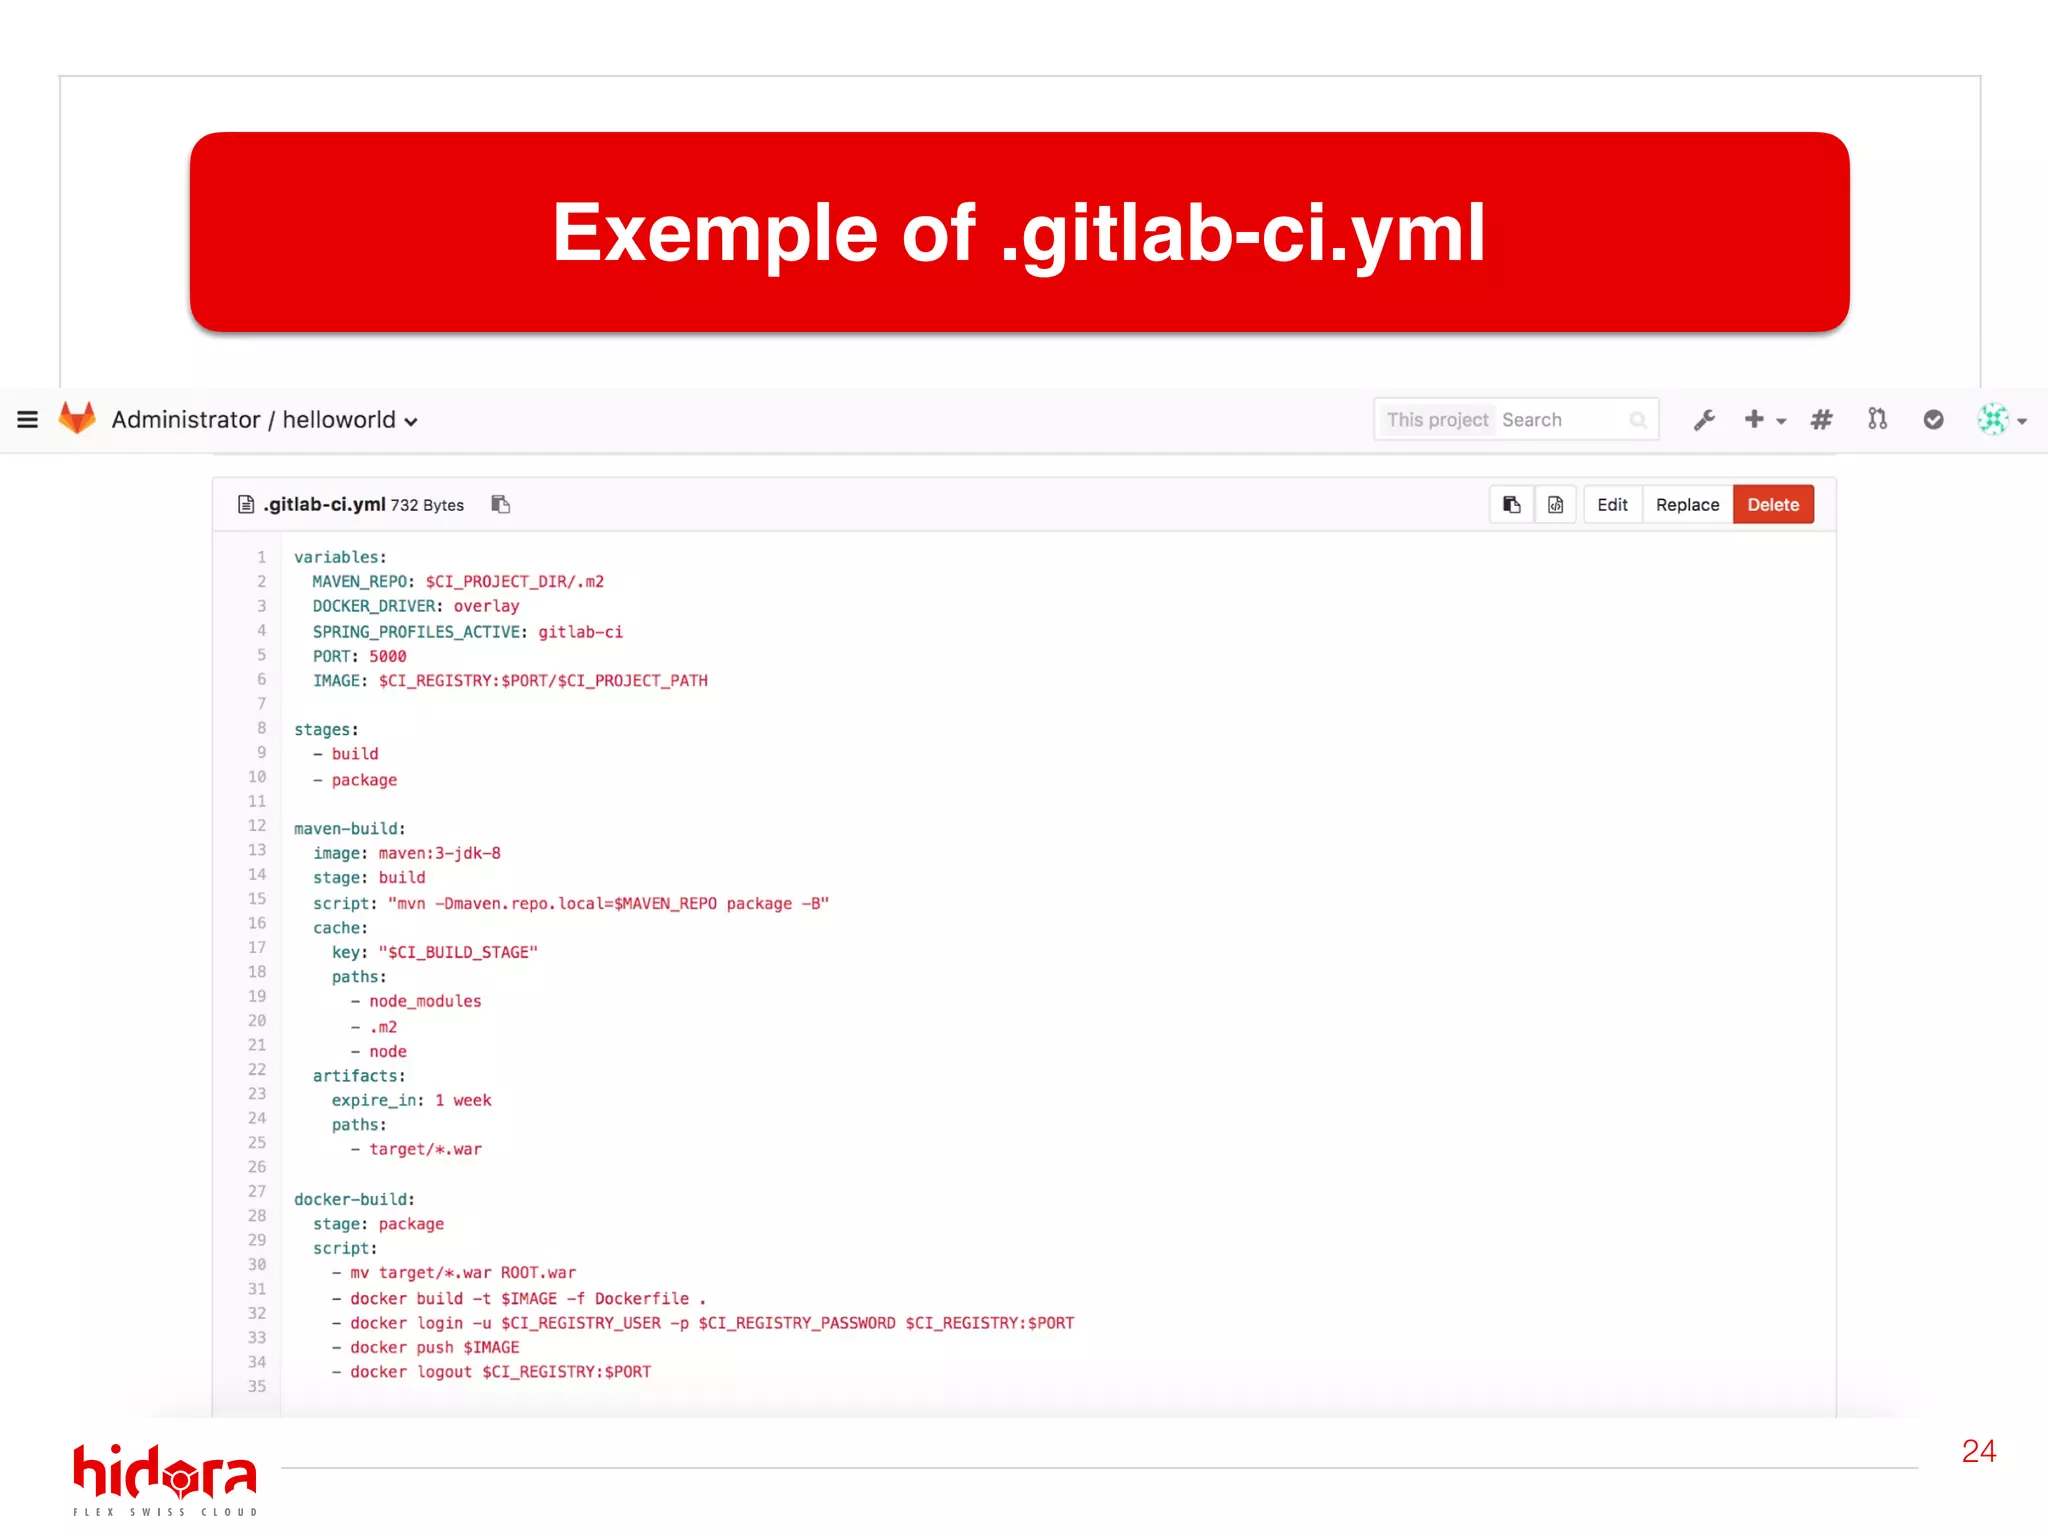The height and width of the screenshot is (1536, 2048).
Task: Click the 'stages:' key
Action: point(326,730)
